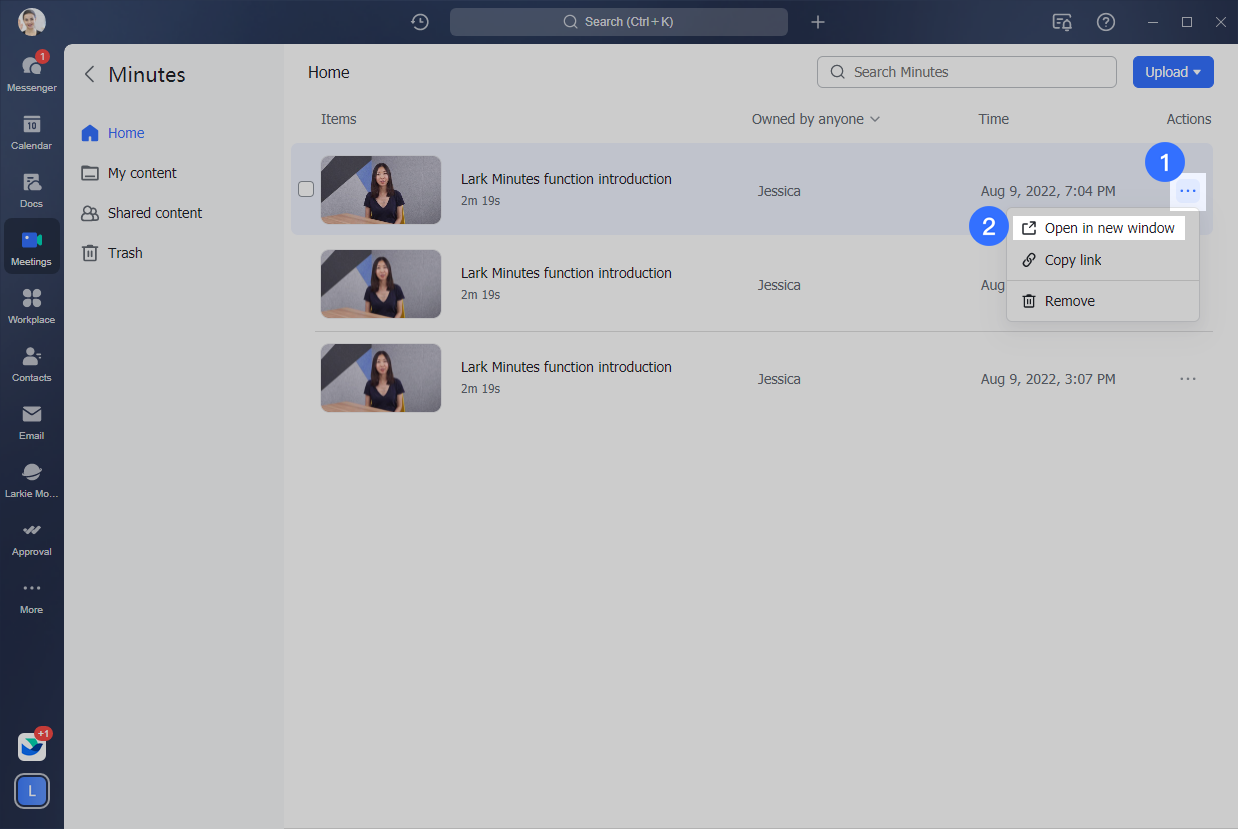Viewport: 1238px width, 829px height.
Task: Click the help question mark icon
Action: click(1106, 22)
